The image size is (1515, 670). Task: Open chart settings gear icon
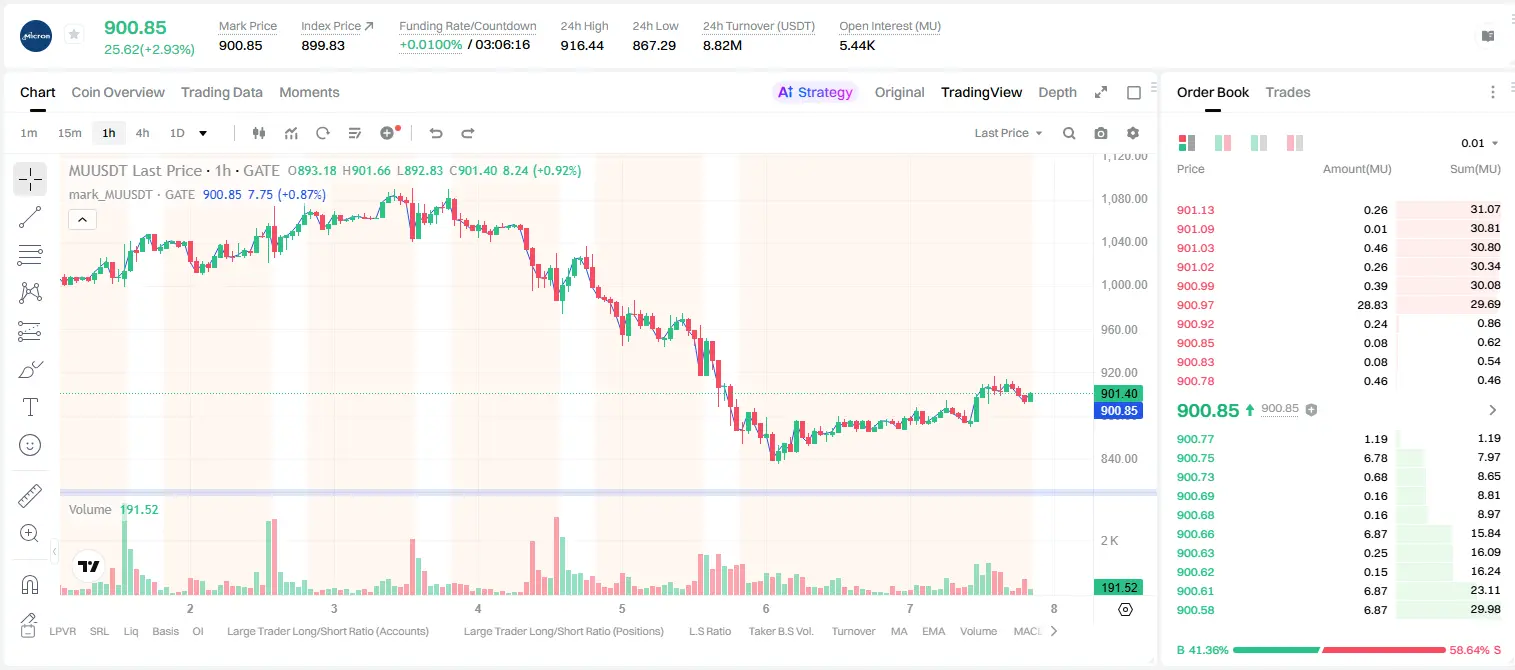click(1133, 133)
